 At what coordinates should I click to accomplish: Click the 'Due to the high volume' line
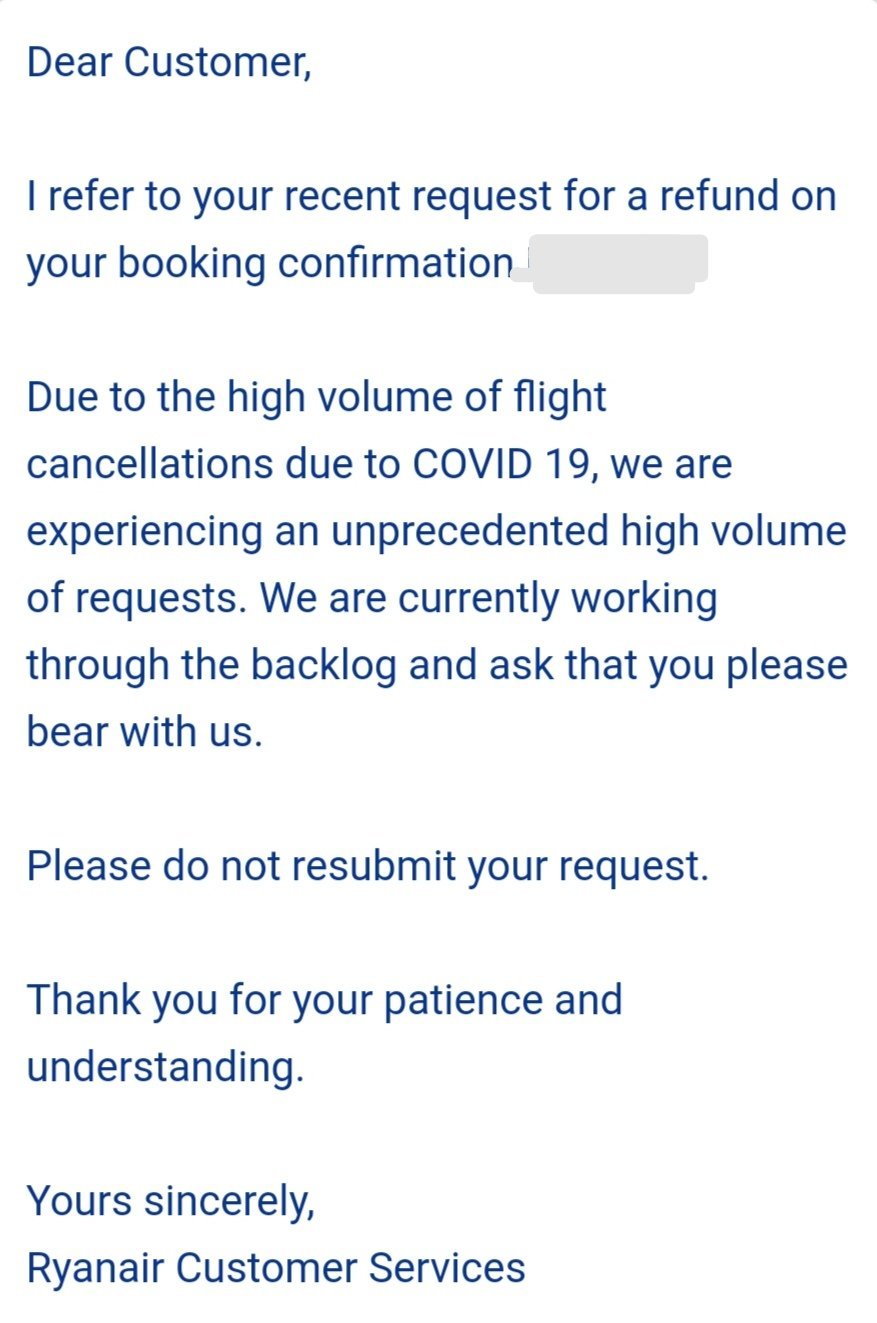316,397
